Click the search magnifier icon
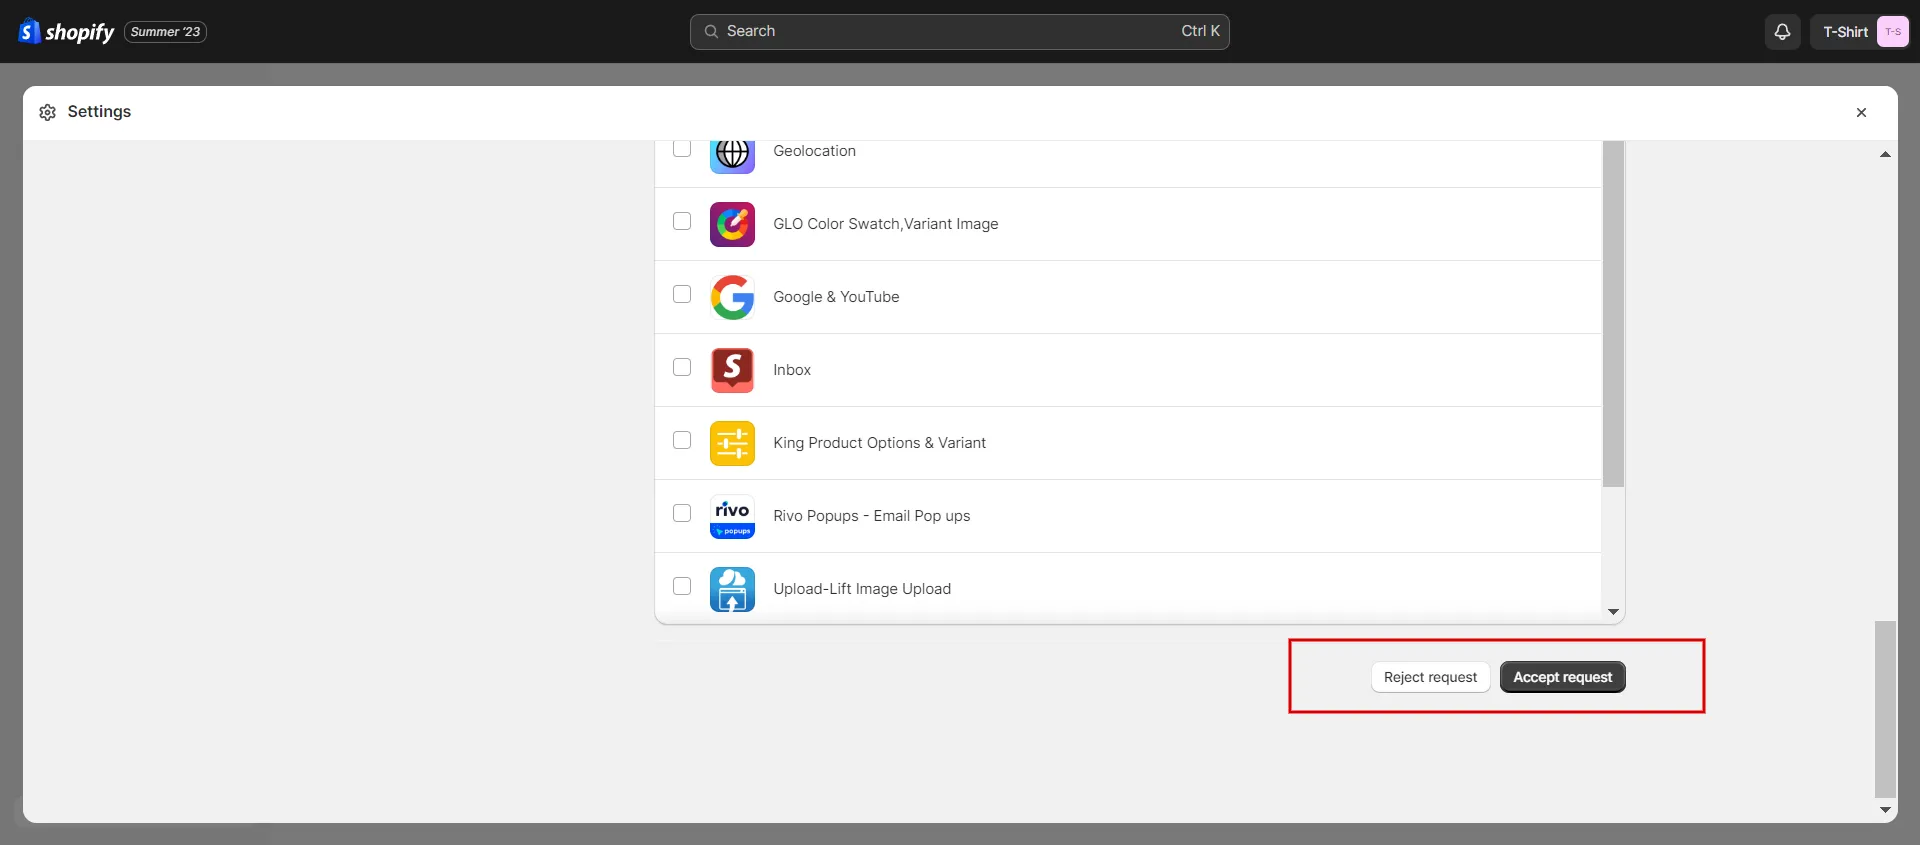Viewport: 1921px width, 845px height. pos(711,32)
